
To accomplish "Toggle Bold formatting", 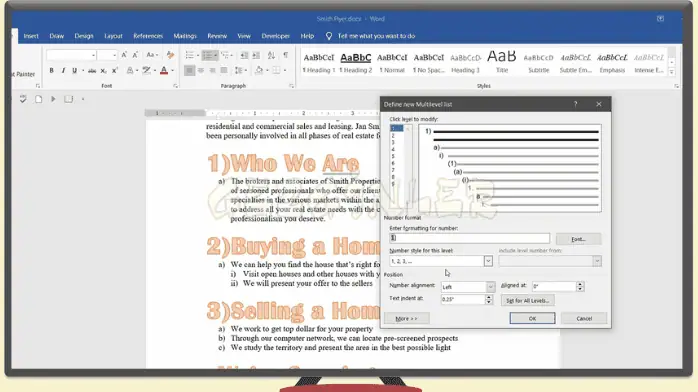I will pos(52,70).
